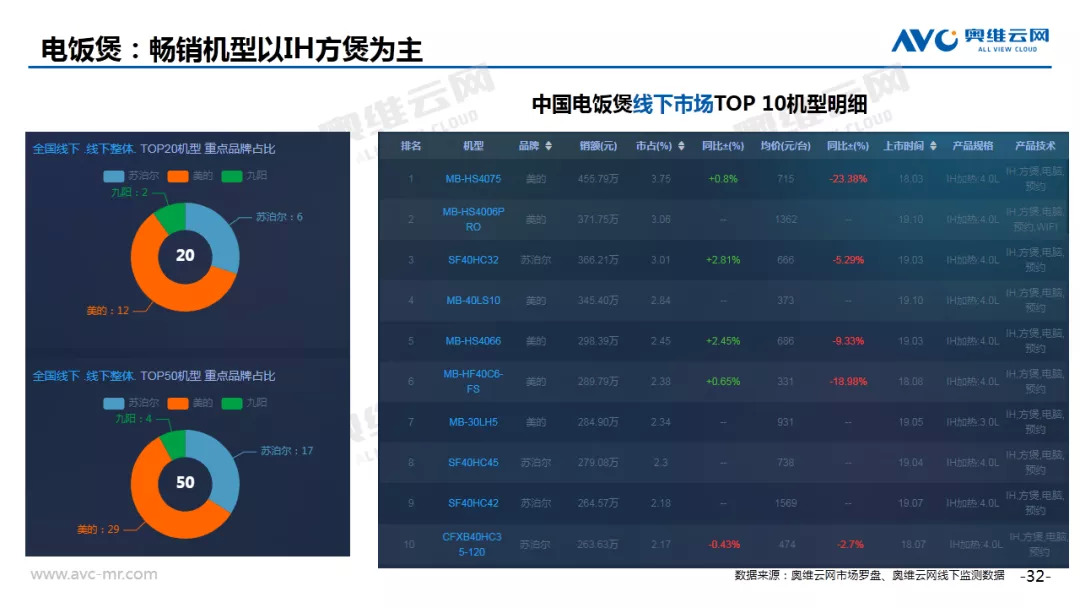The height and width of the screenshot is (608, 1080).
Task: Click sales value 264.57万
Action: click(x=598, y=503)
